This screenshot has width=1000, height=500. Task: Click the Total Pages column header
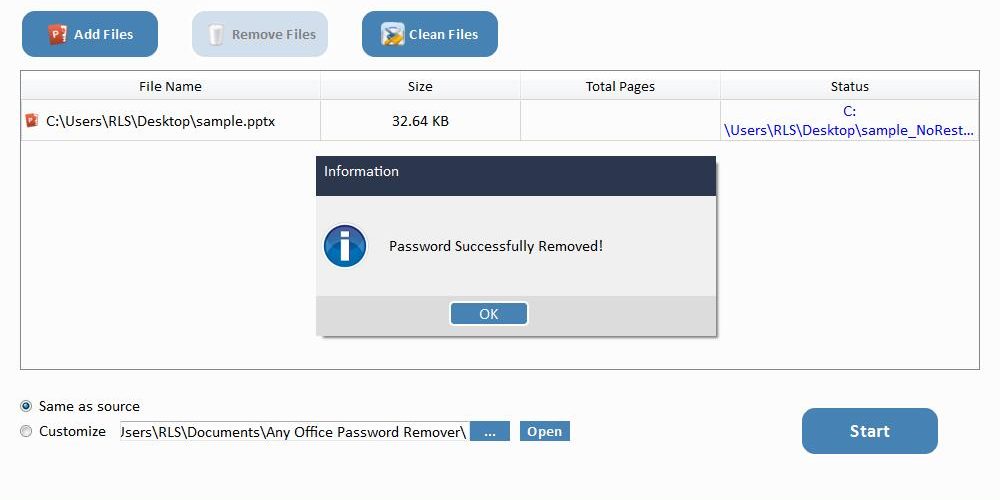click(x=621, y=86)
